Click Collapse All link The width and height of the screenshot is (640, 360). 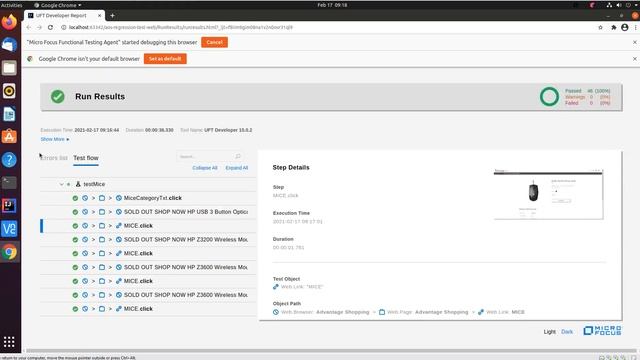(x=204, y=168)
